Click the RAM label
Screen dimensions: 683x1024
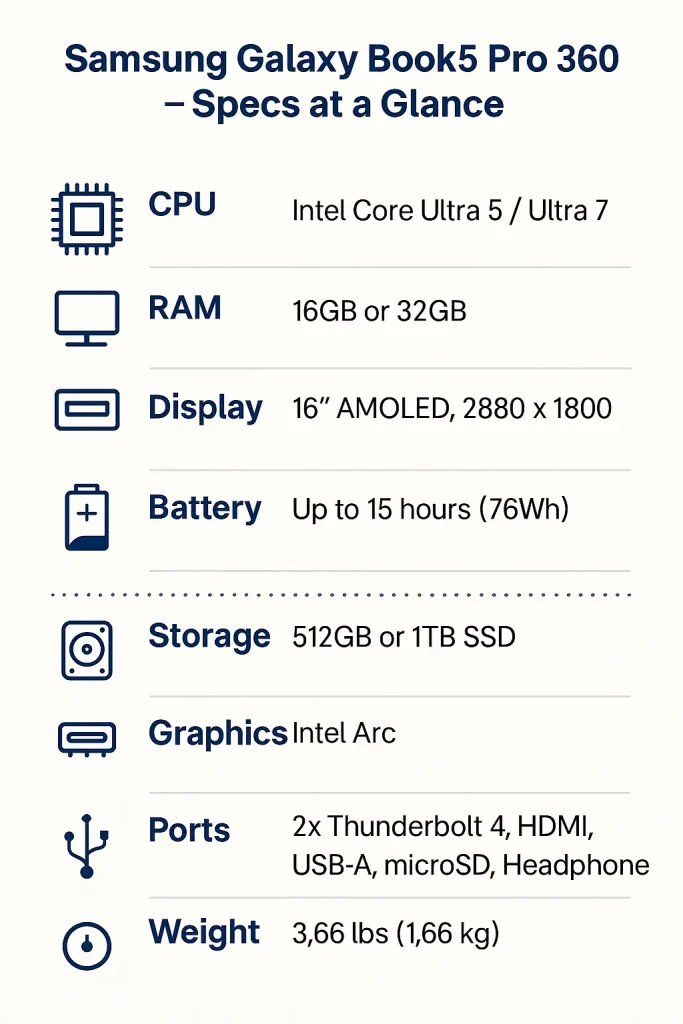183,308
